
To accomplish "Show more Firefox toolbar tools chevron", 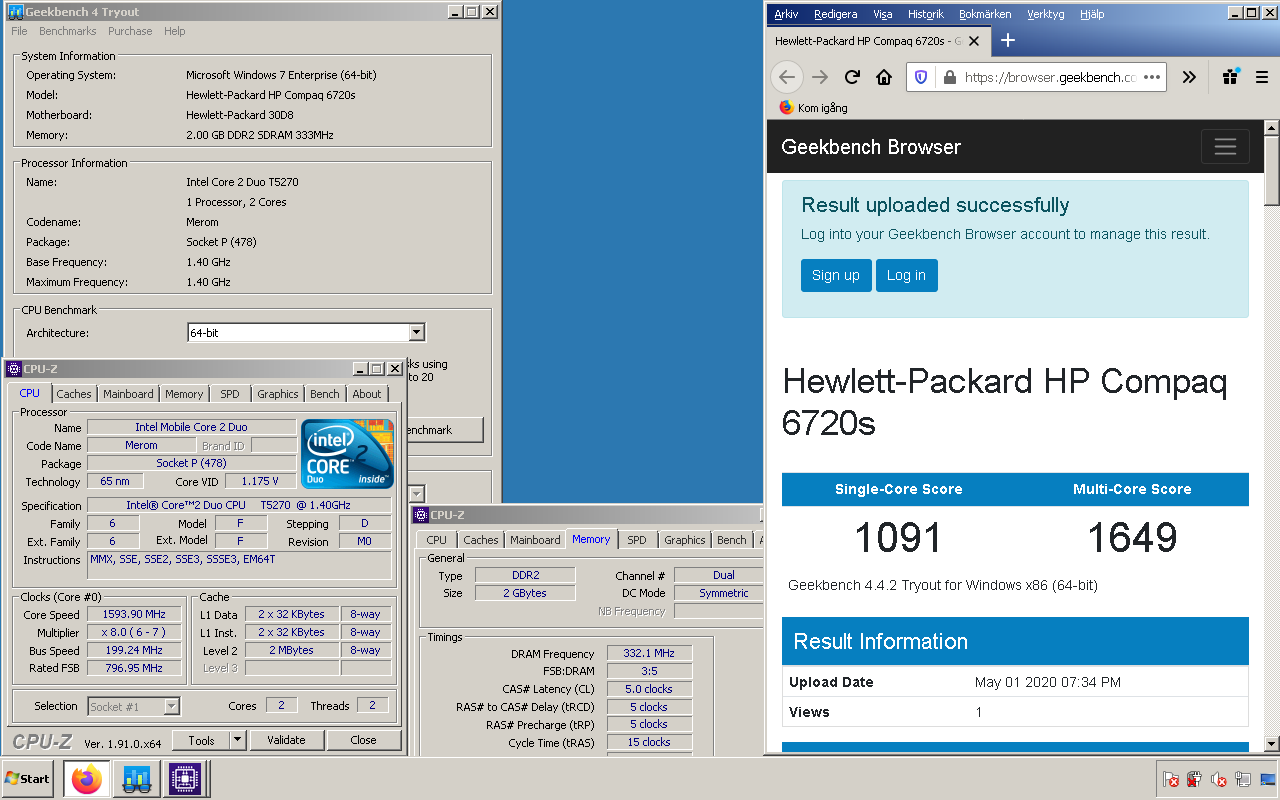I will pyautogui.click(x=1188, y=77).
